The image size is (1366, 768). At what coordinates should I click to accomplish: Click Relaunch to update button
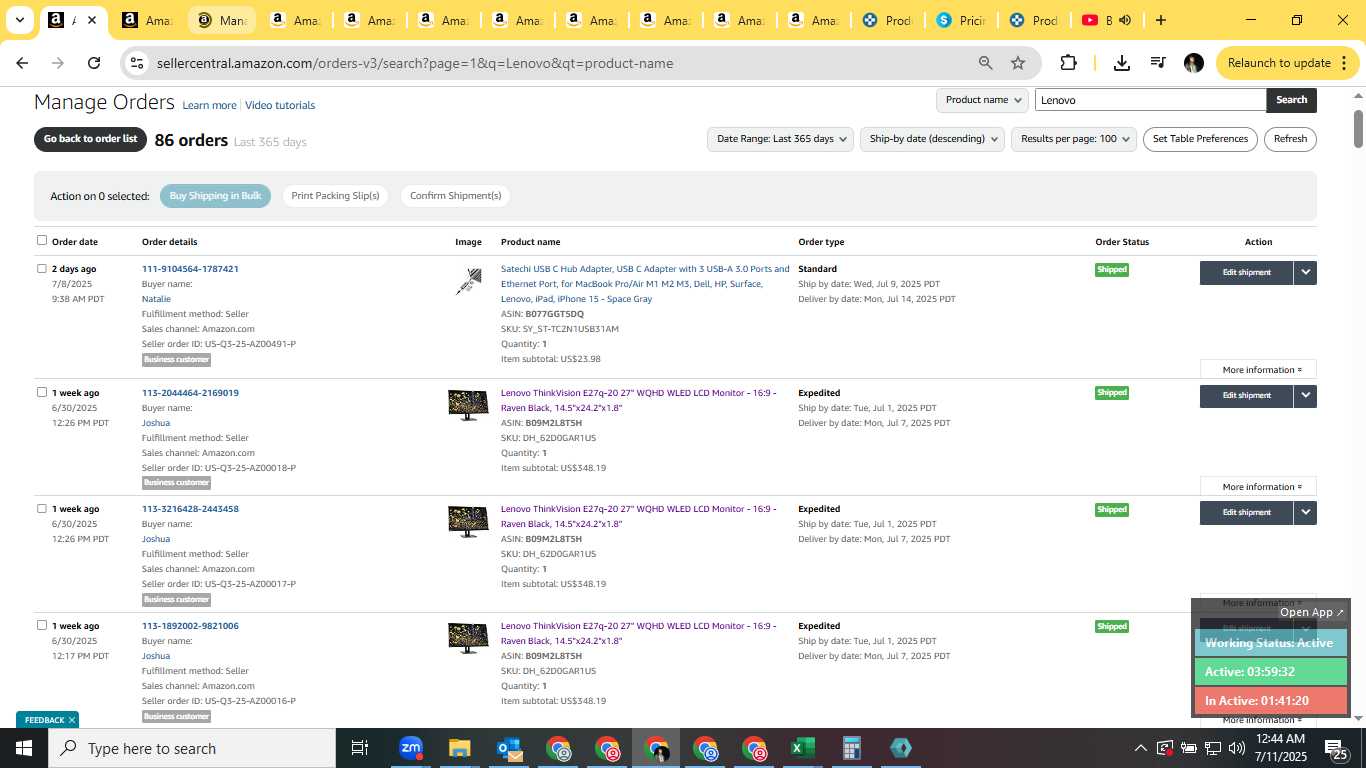tap(1278, 63)
